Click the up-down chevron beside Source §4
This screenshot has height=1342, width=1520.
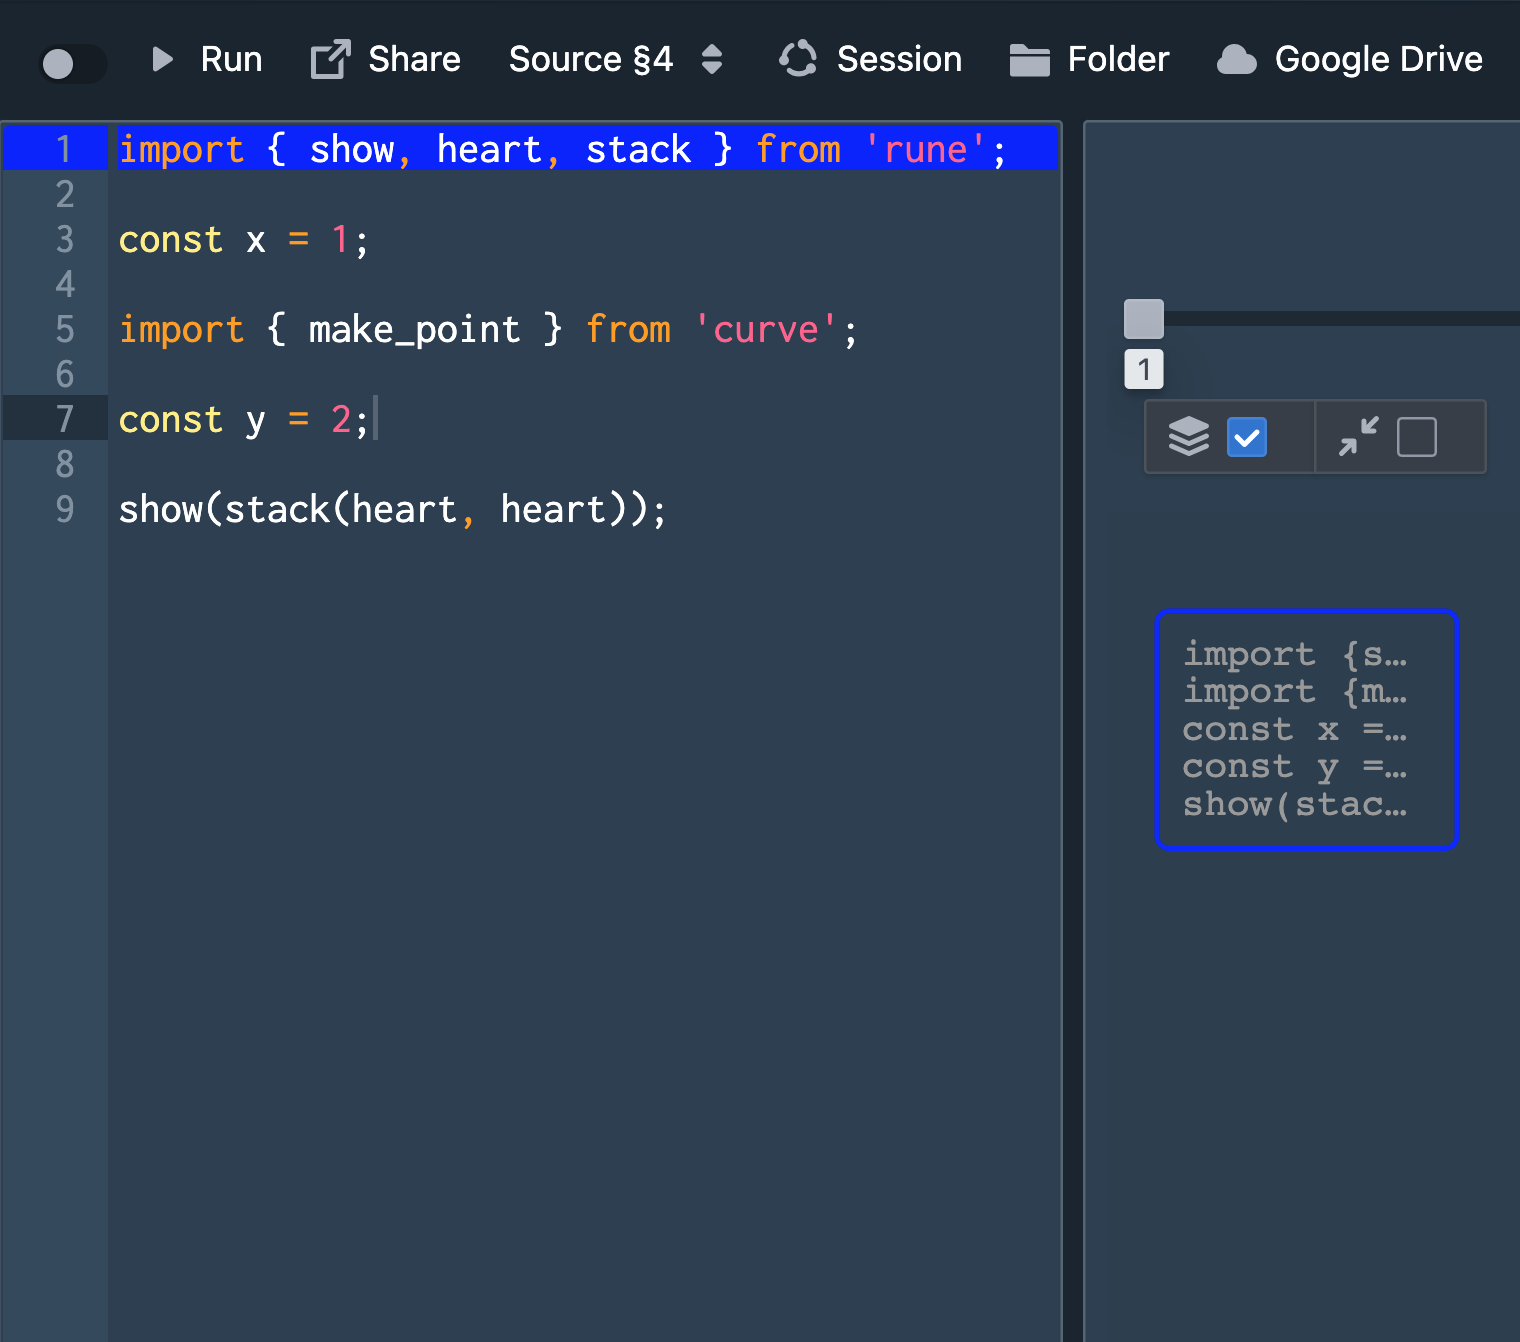712,59
